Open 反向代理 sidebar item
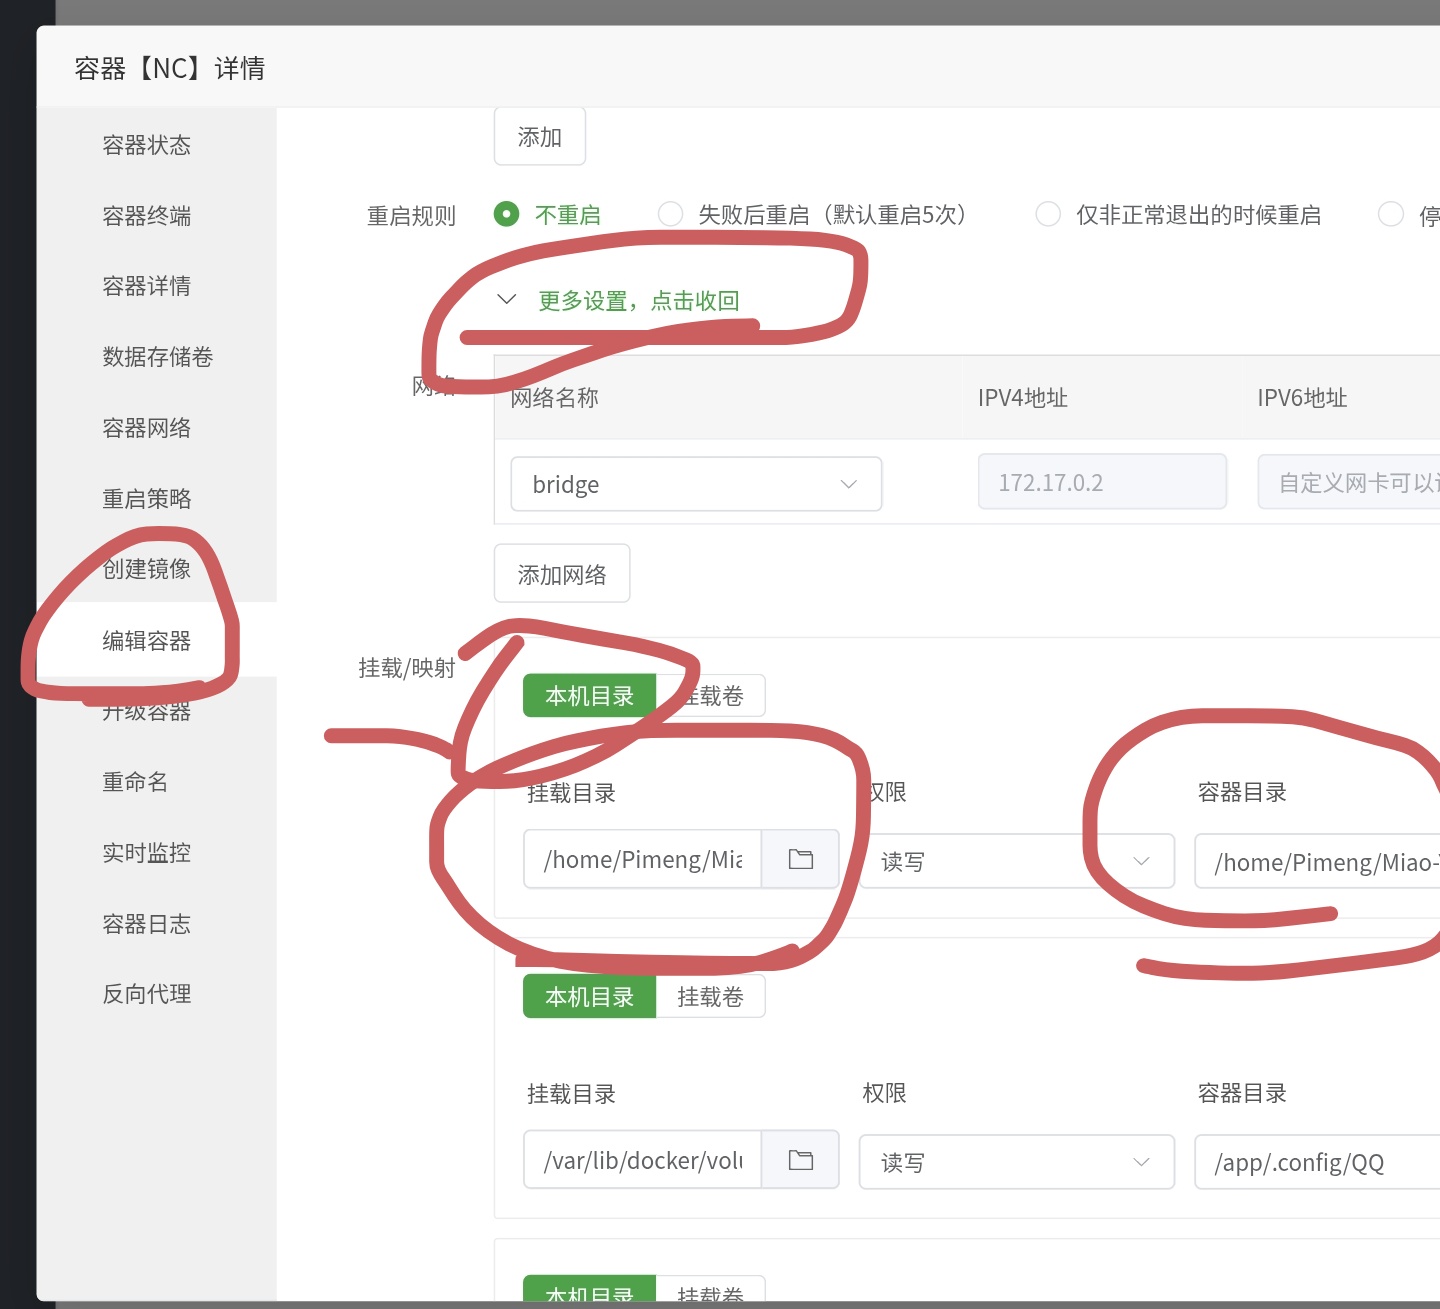1440x1309 pixels. click(147, 994)
